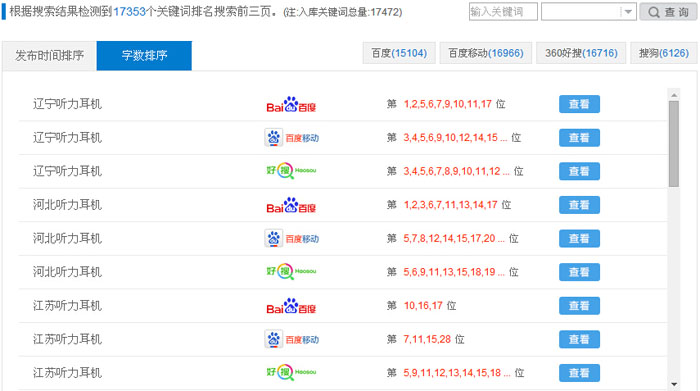Filter by 百度(15104) results
Image resolution: width=700 pixels, height=391 pixels.
point(399,54)
